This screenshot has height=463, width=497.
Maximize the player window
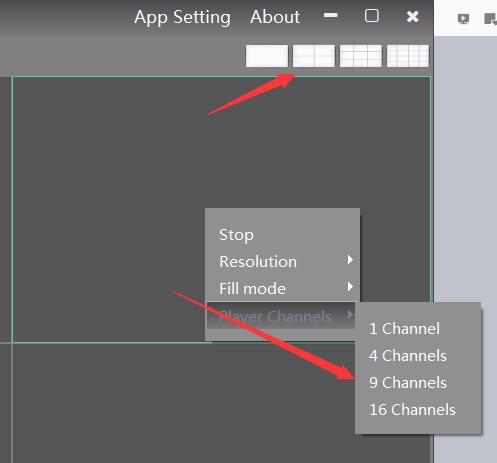pos(372,16)
